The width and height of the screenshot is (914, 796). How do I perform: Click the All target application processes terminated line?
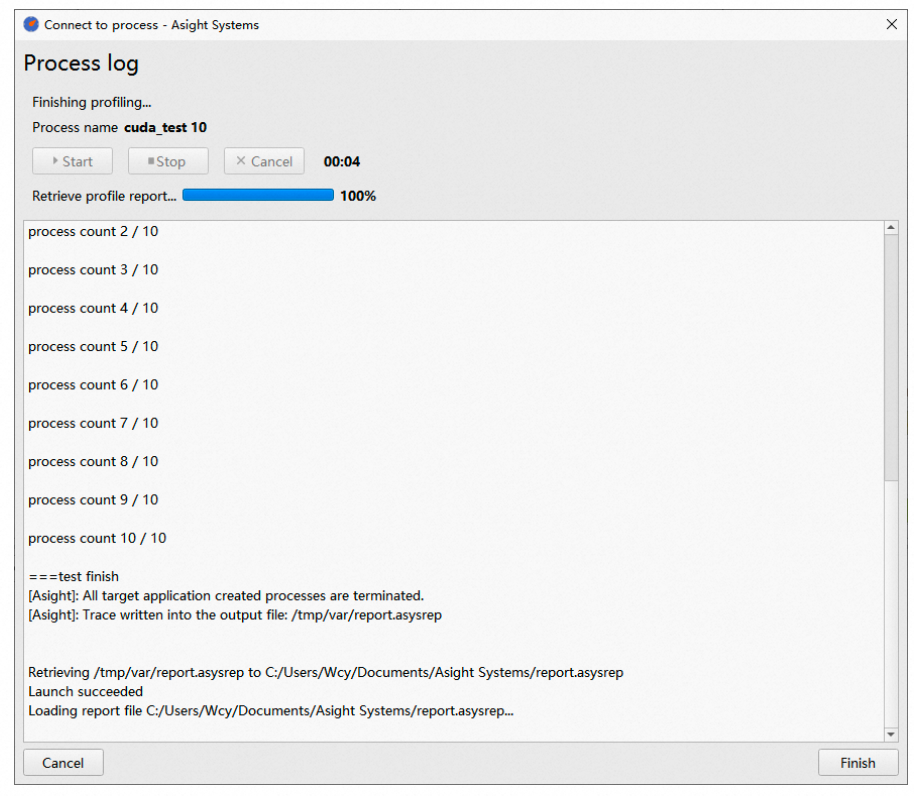(226, 596)
